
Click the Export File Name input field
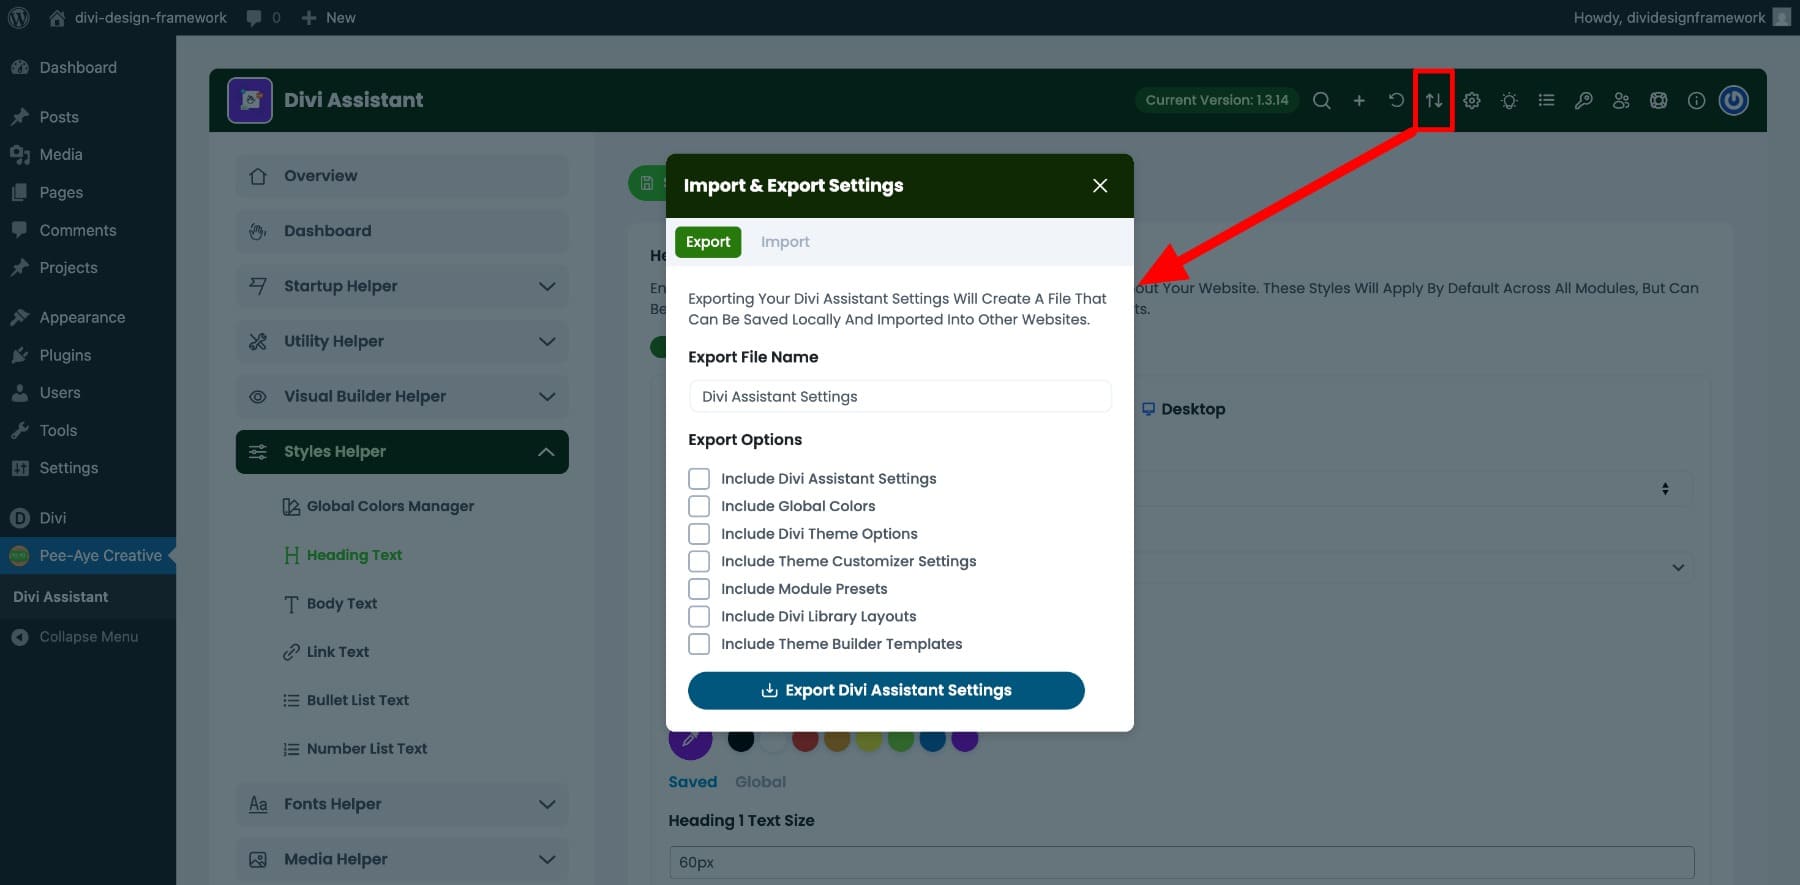(900, 396)
